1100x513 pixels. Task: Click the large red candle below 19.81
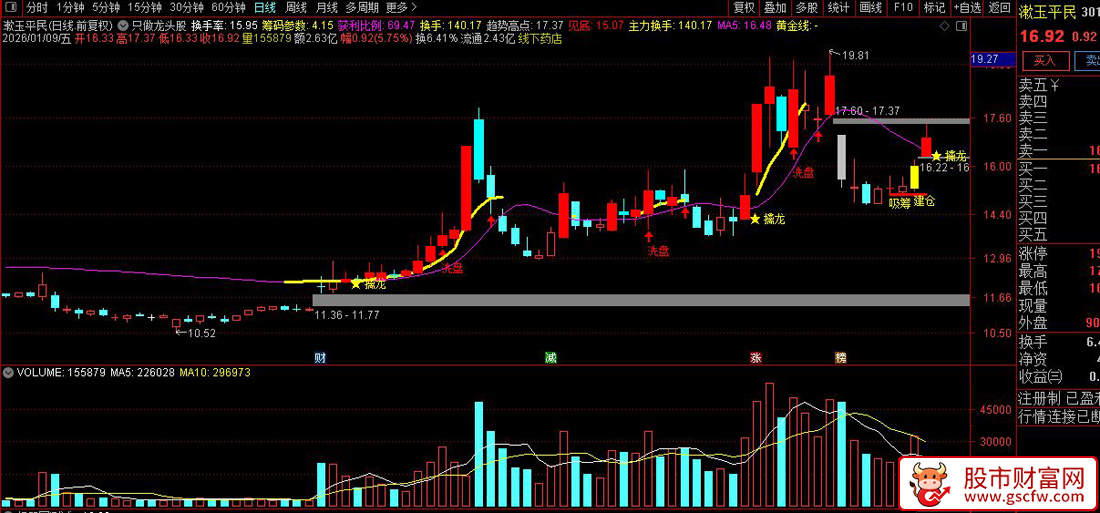[829, 95]
